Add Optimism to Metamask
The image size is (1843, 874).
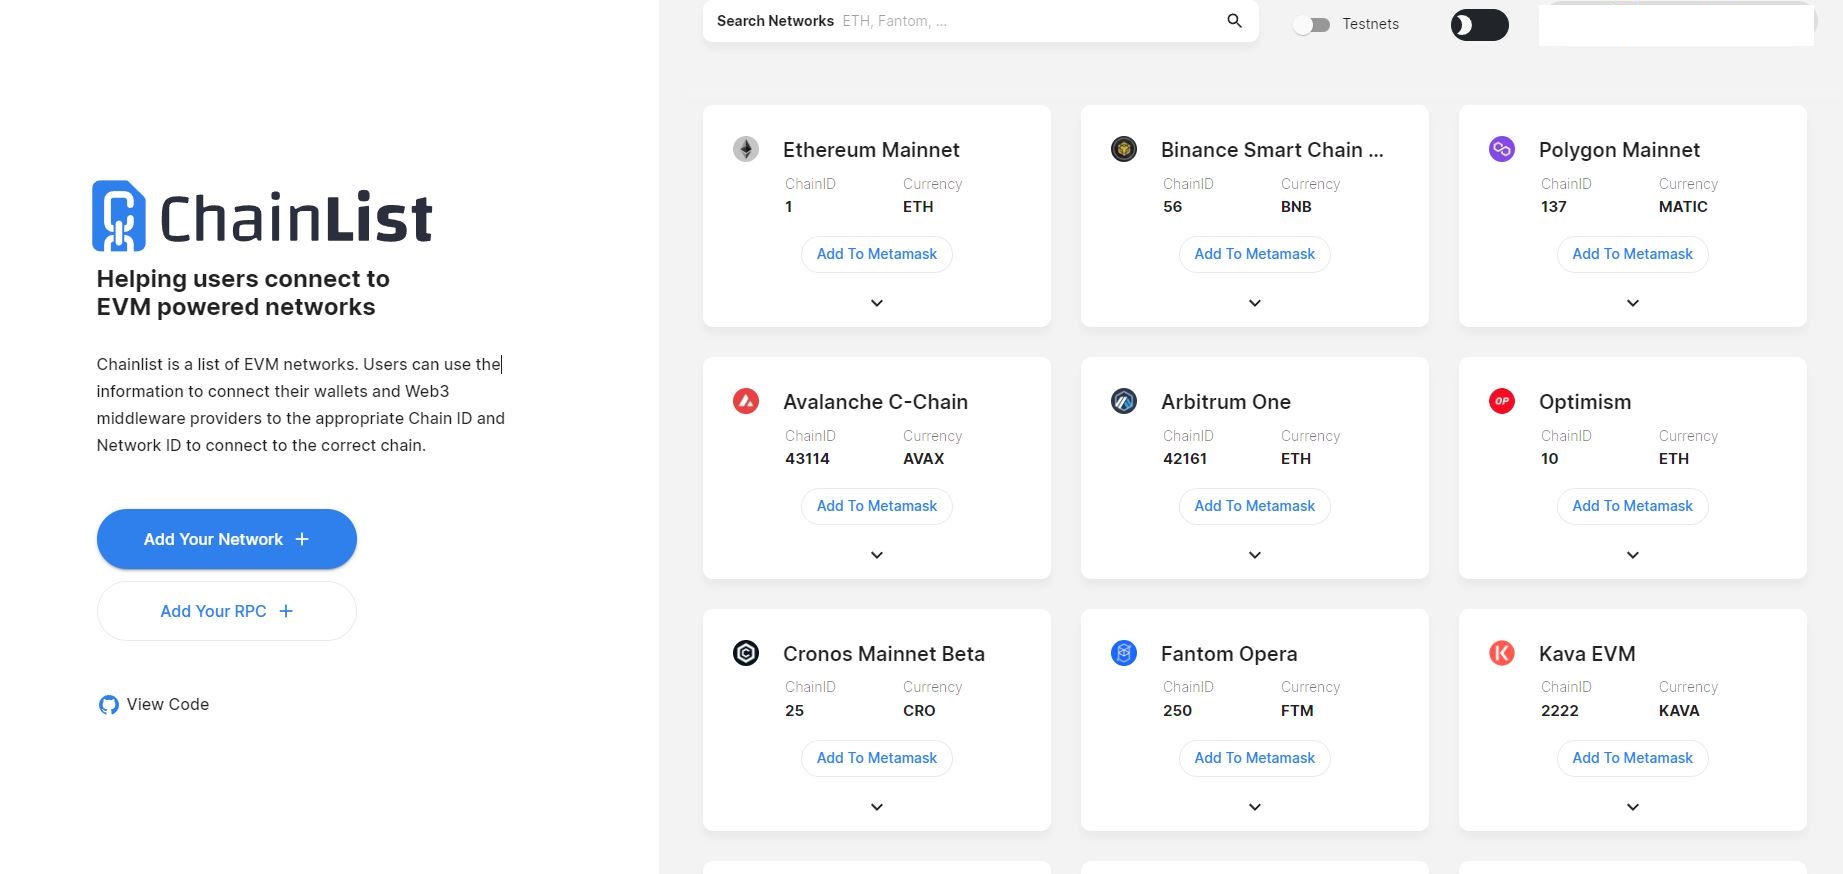pos(1633,506)
